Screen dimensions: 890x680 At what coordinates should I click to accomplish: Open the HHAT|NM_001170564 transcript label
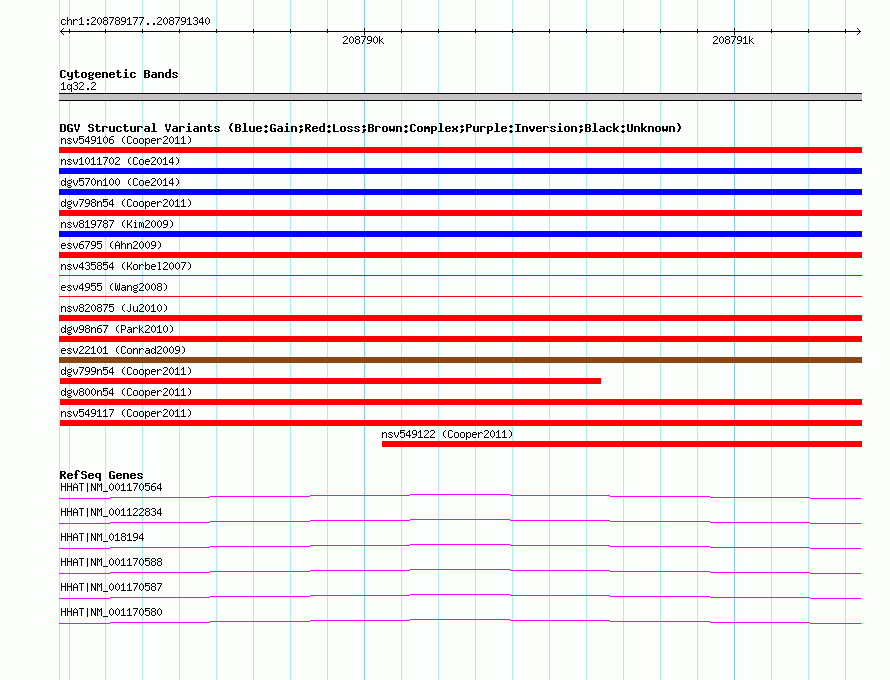[111, 488]
